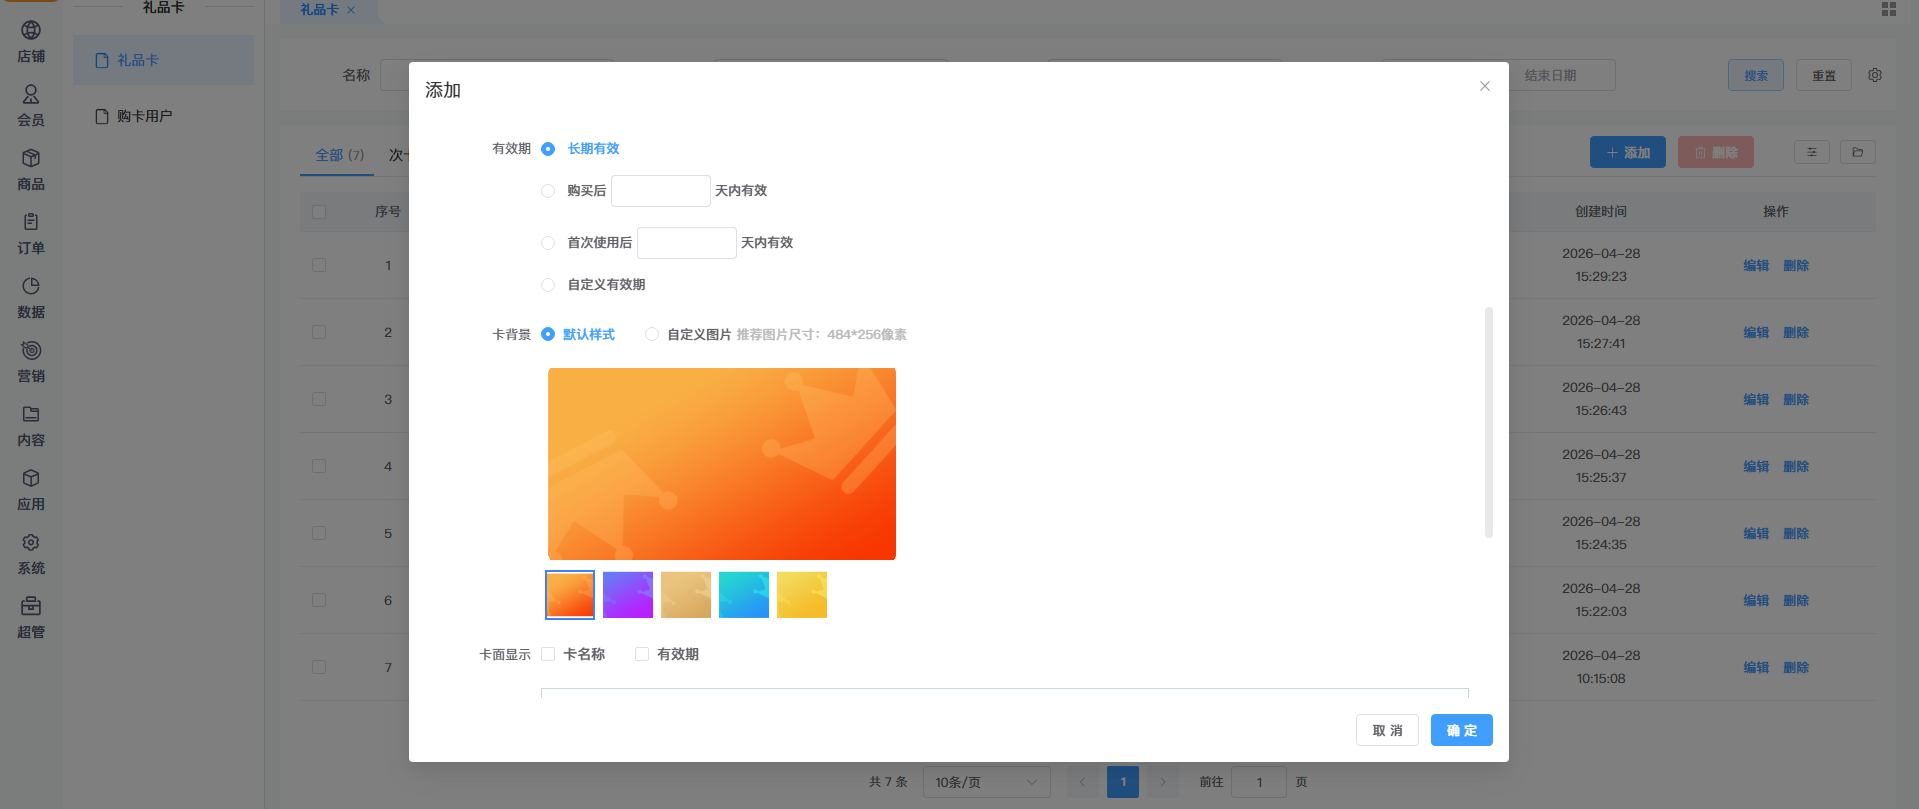Viewport: 1919px width, 809px height.
Task: Click 删除 for the 15:27:41 row
Action: pos(1796,332)
